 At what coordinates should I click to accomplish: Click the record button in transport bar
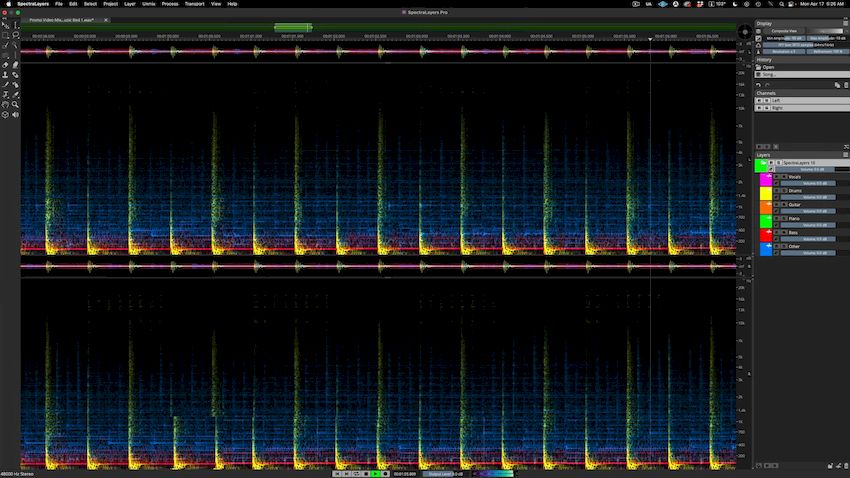[385, 474]
